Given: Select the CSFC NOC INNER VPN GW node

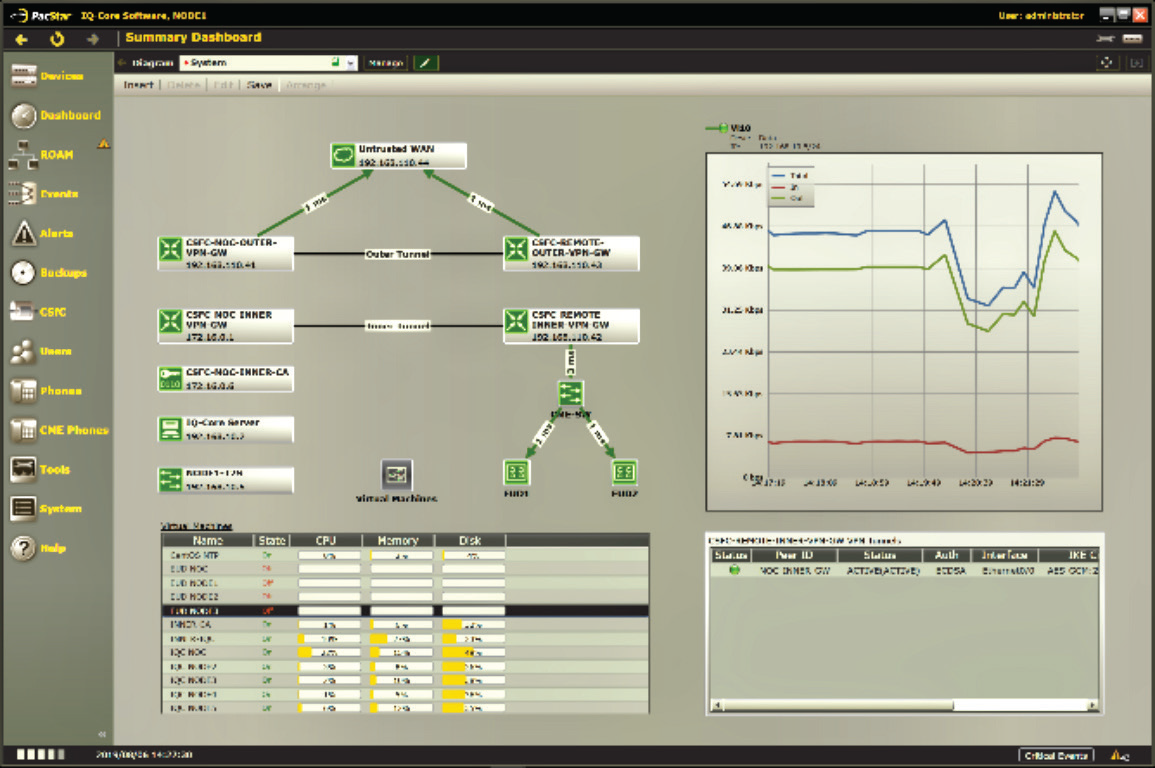Looking at the screenshot, I should coord(225,325).
